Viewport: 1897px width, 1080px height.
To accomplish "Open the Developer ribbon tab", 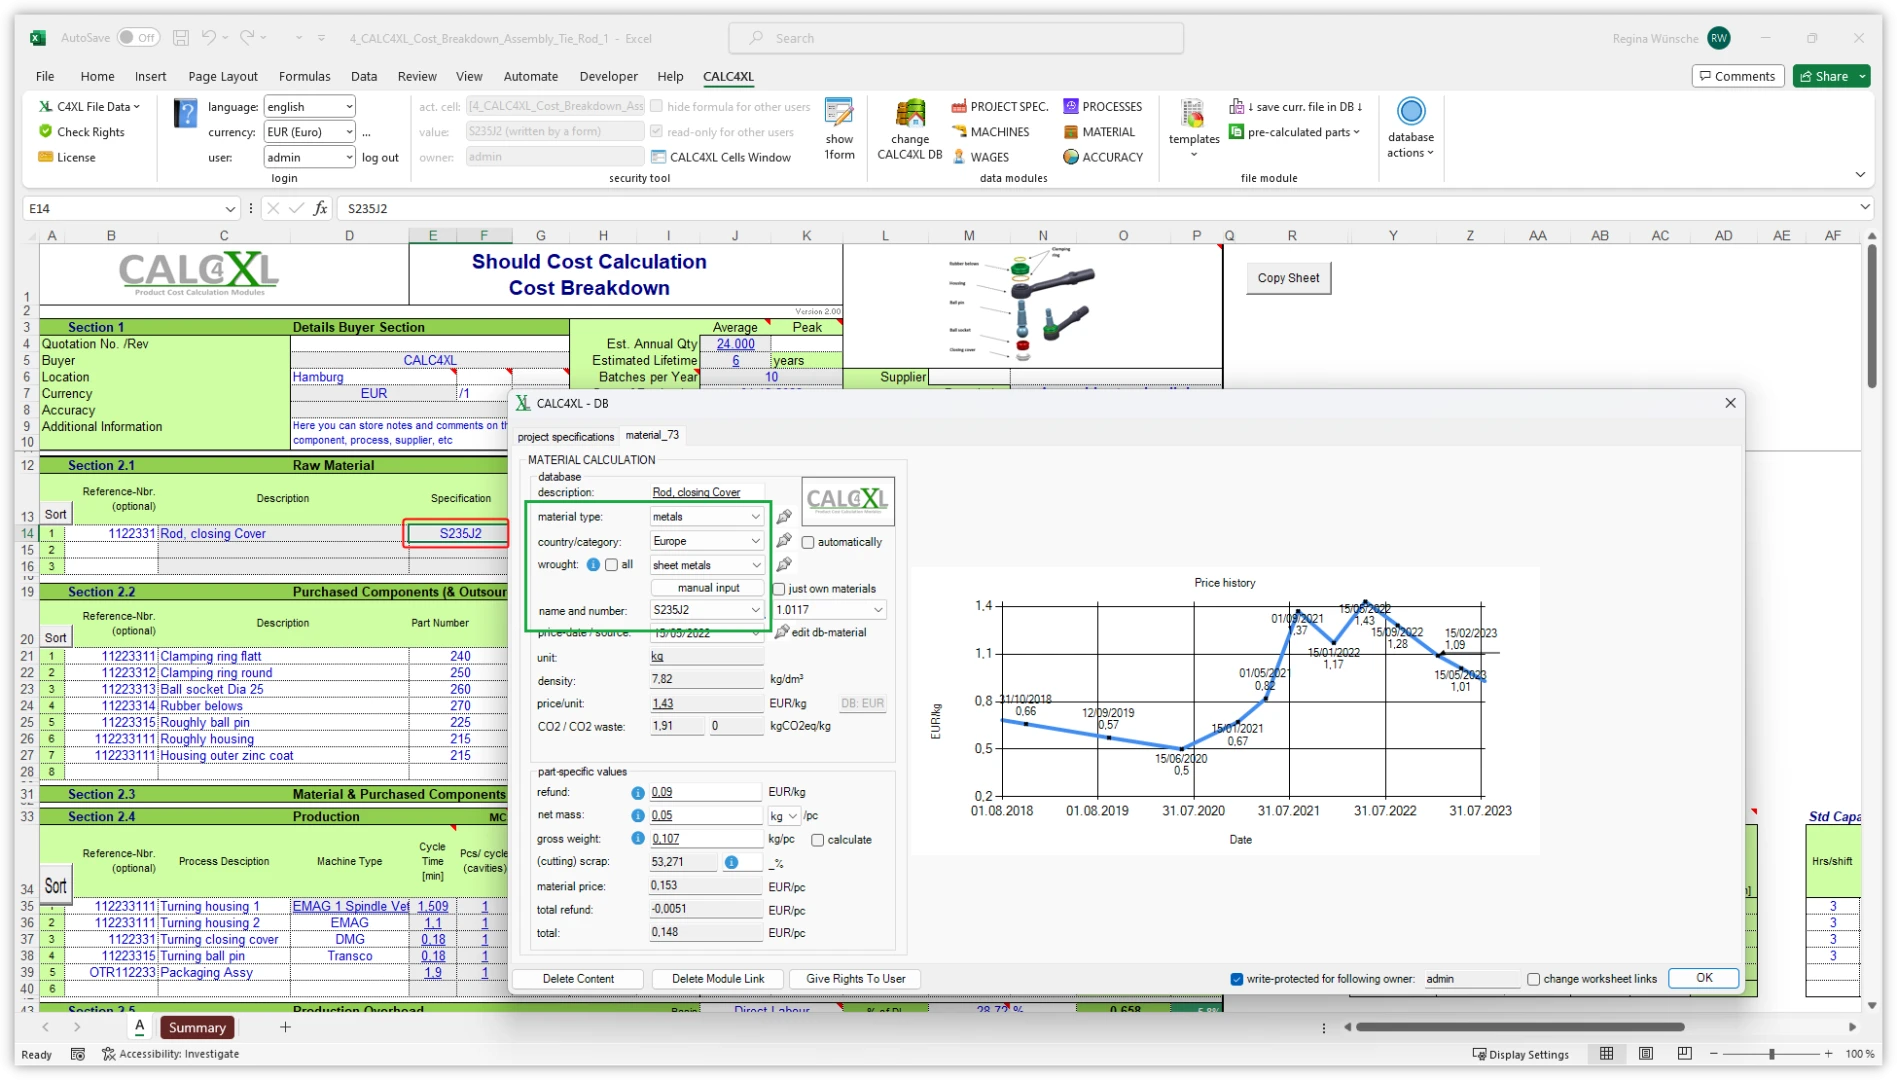I will coord(608,76).
